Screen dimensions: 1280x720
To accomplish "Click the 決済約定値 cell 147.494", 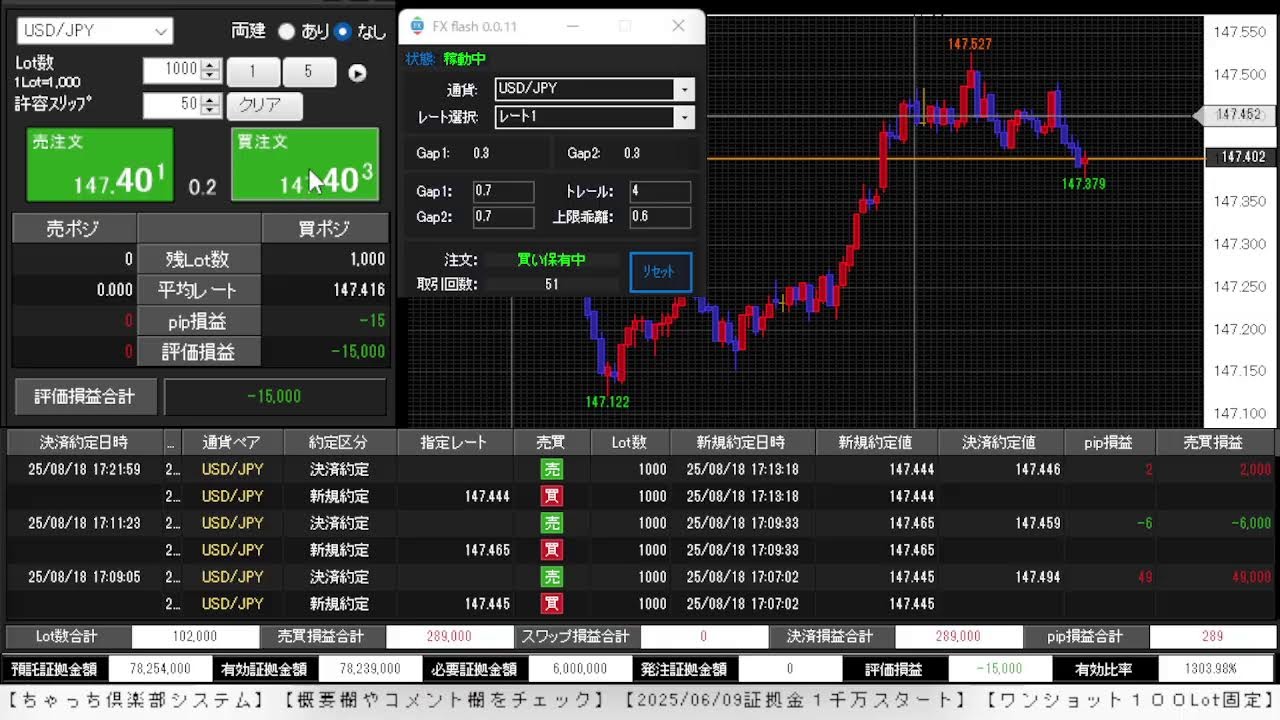I will tap(1038, 577).
